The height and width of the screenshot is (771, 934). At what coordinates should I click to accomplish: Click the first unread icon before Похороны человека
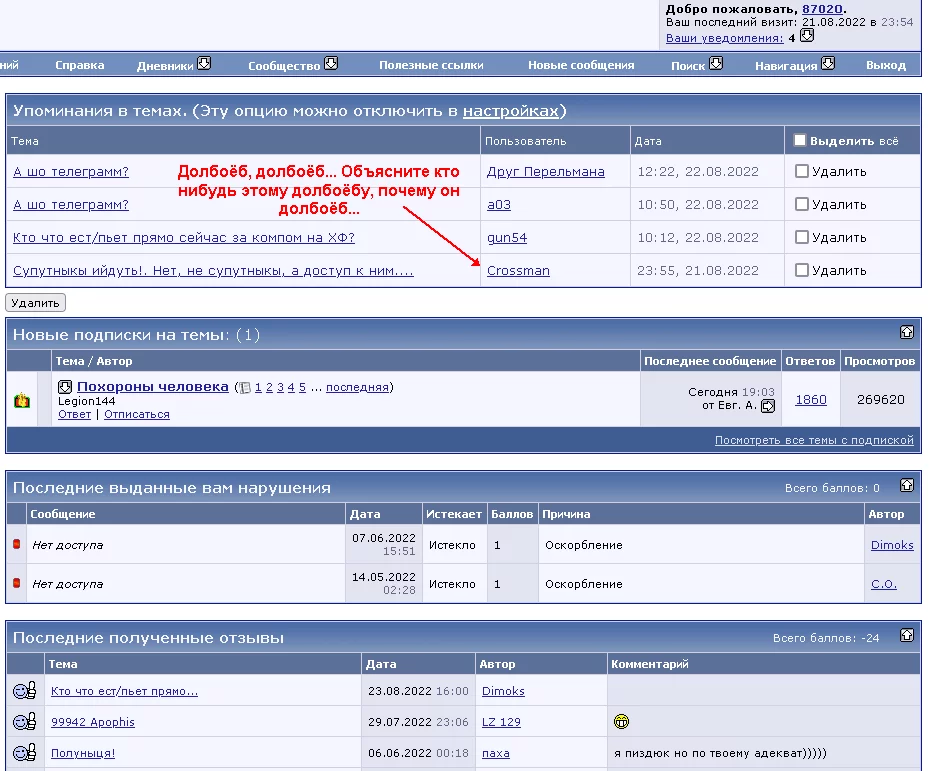click(x=65, y=387)
